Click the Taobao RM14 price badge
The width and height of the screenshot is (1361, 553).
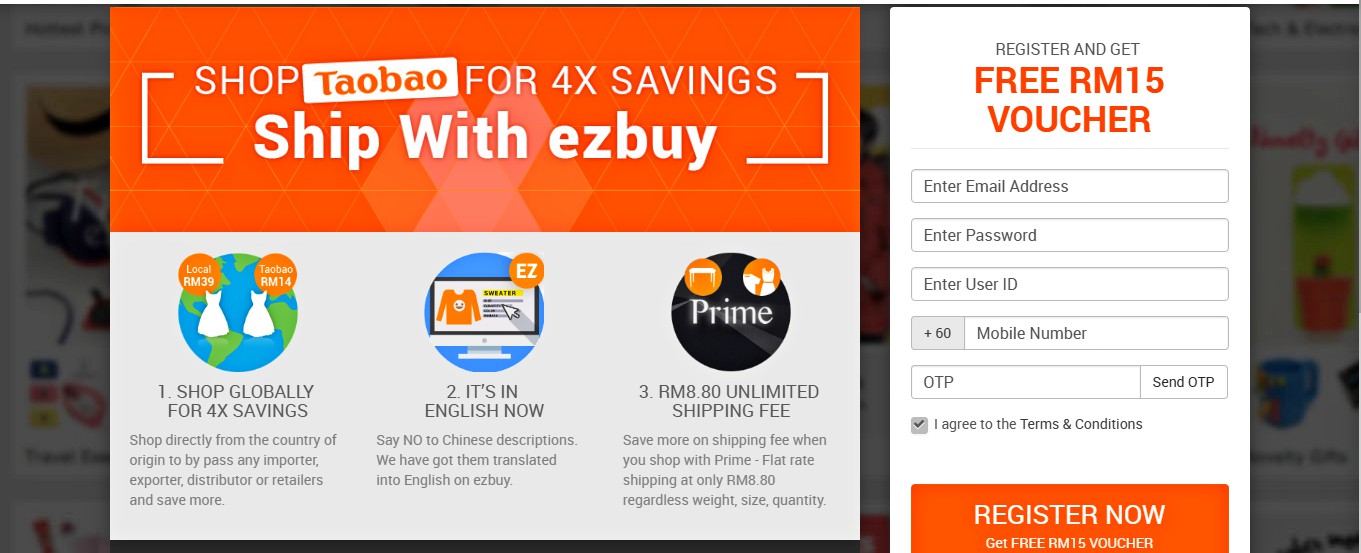[x=276, y=275]
